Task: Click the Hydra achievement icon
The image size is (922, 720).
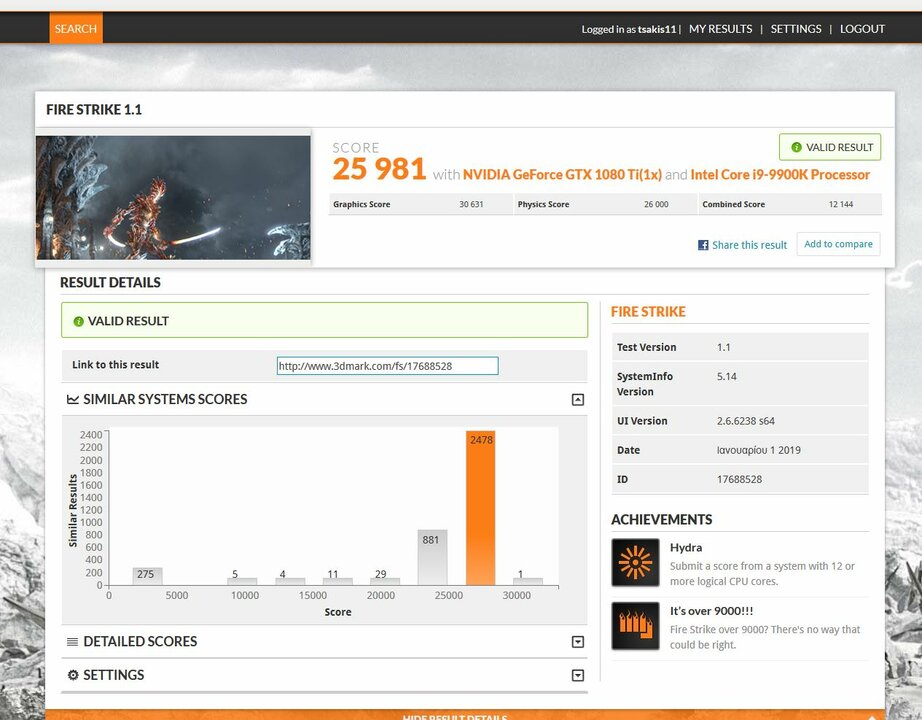Action: point(635,562)
